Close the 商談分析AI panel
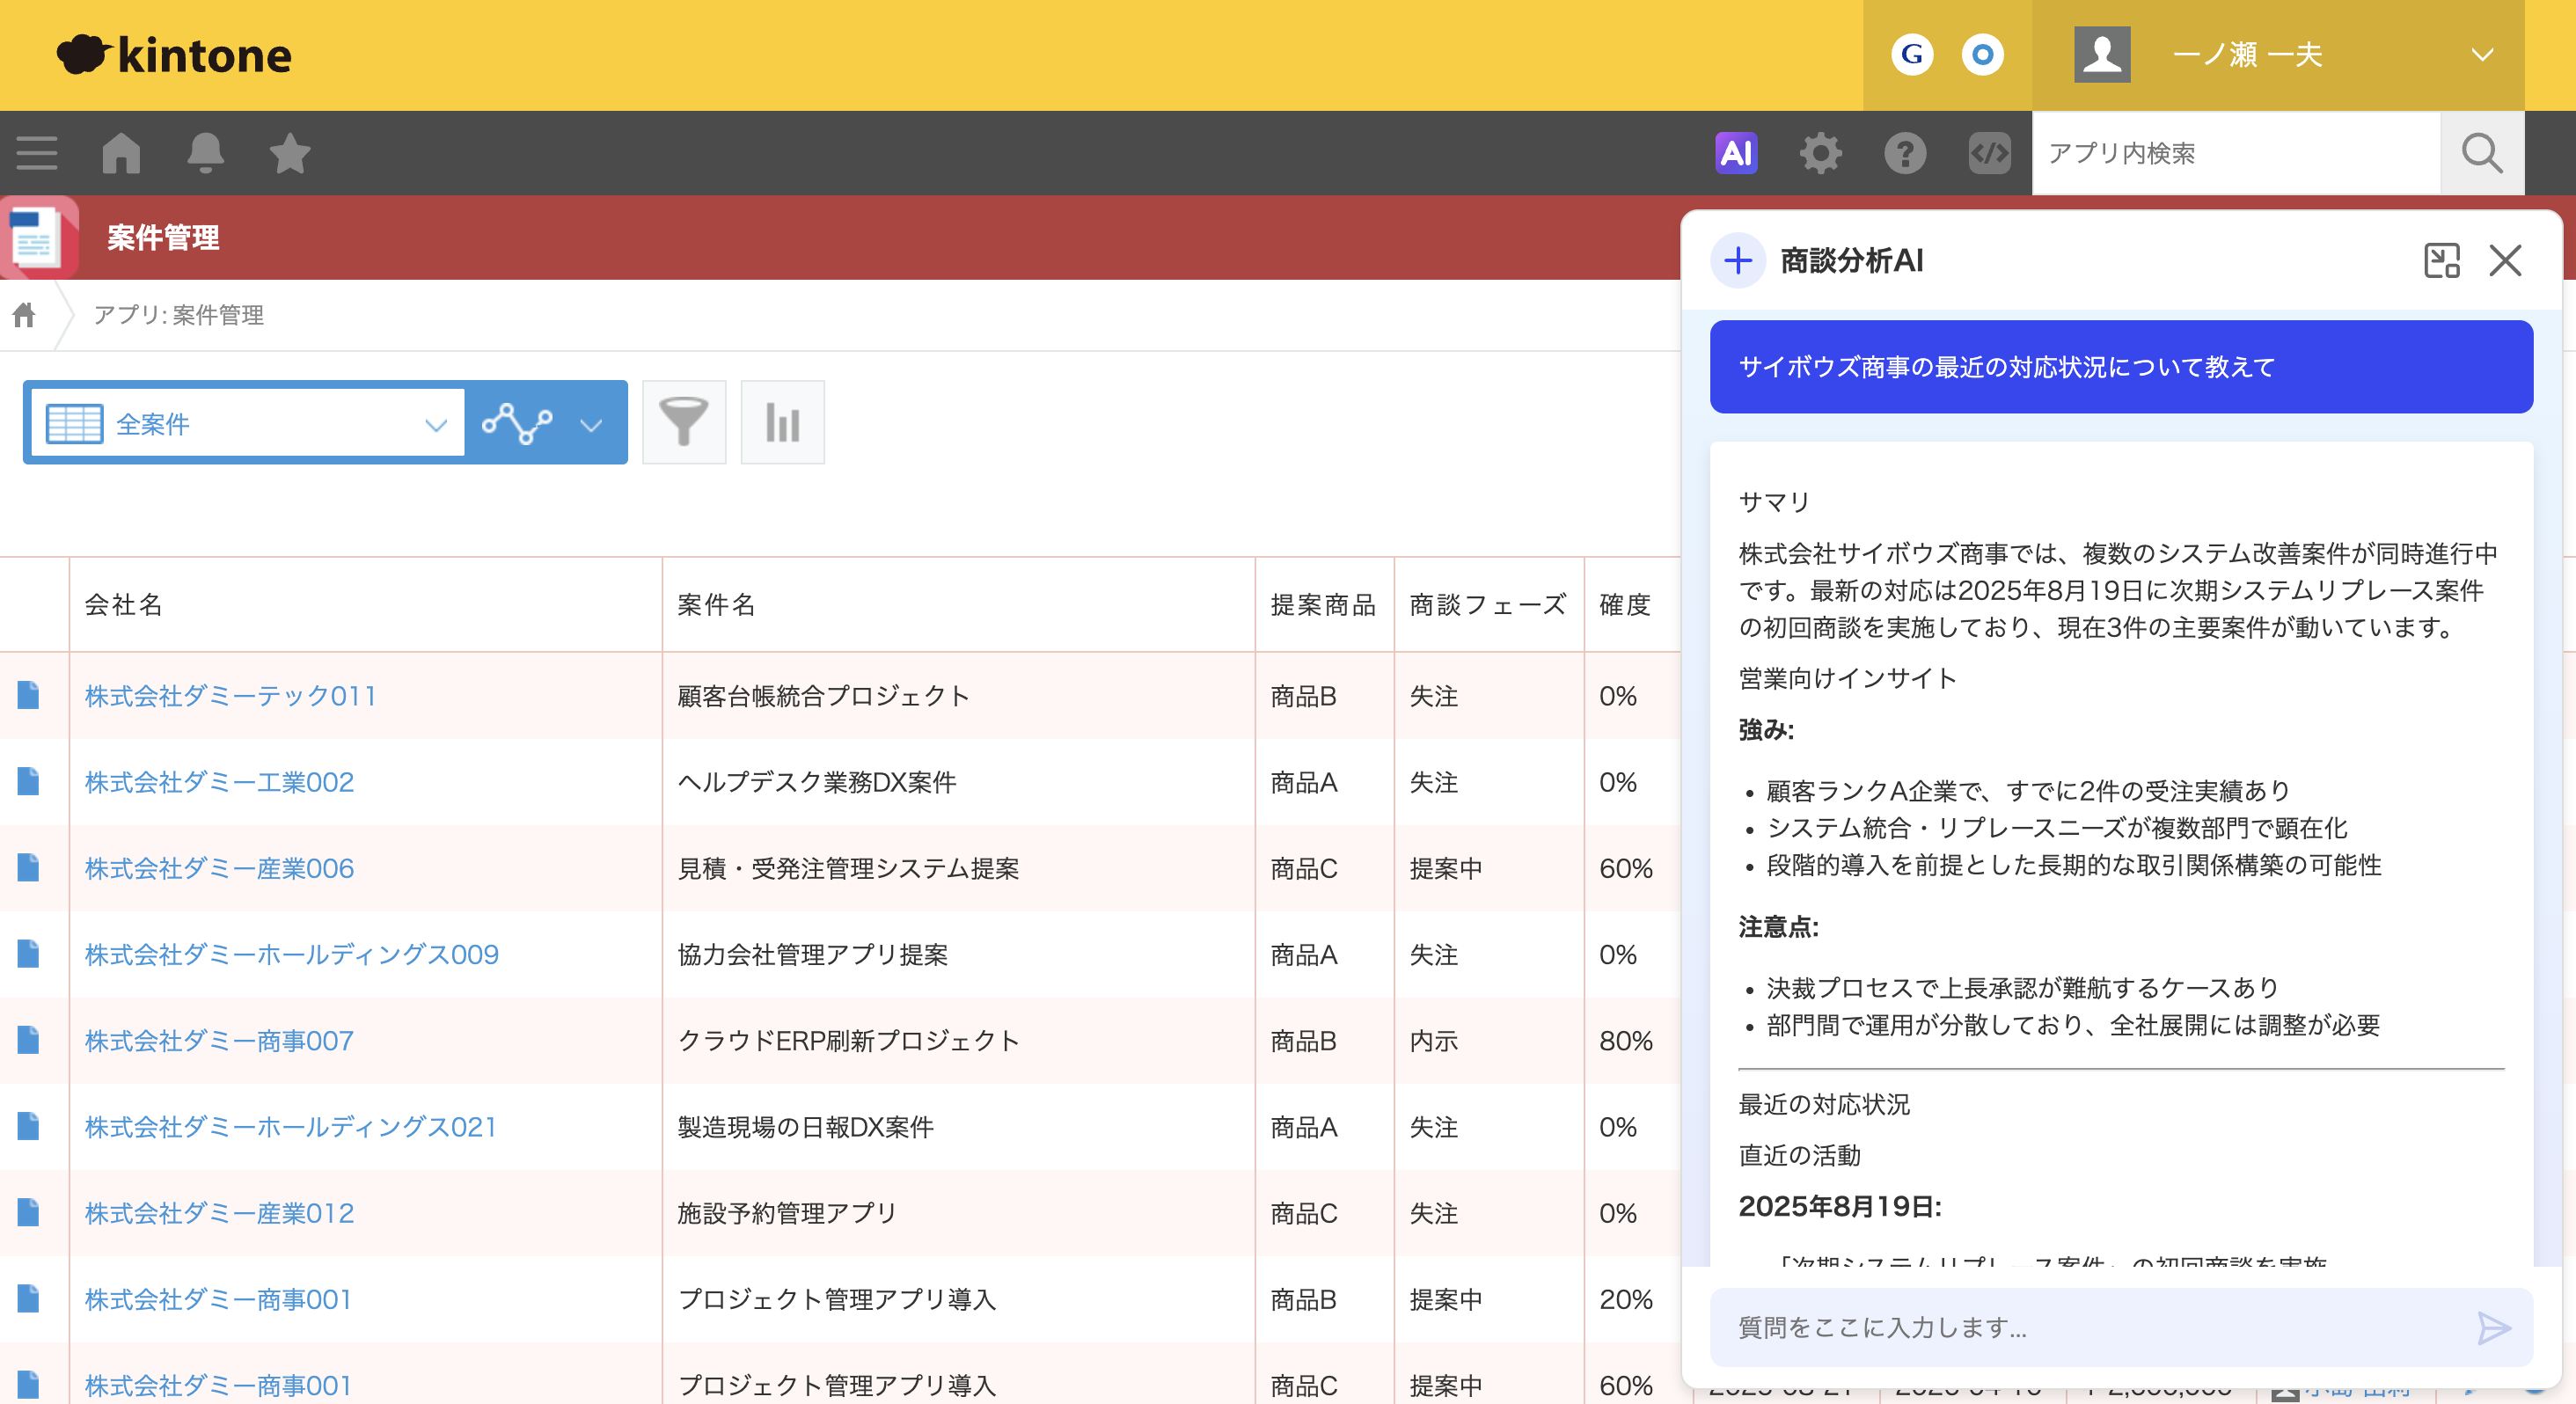The image size is (2576, 1404). tap(2505, 260)
